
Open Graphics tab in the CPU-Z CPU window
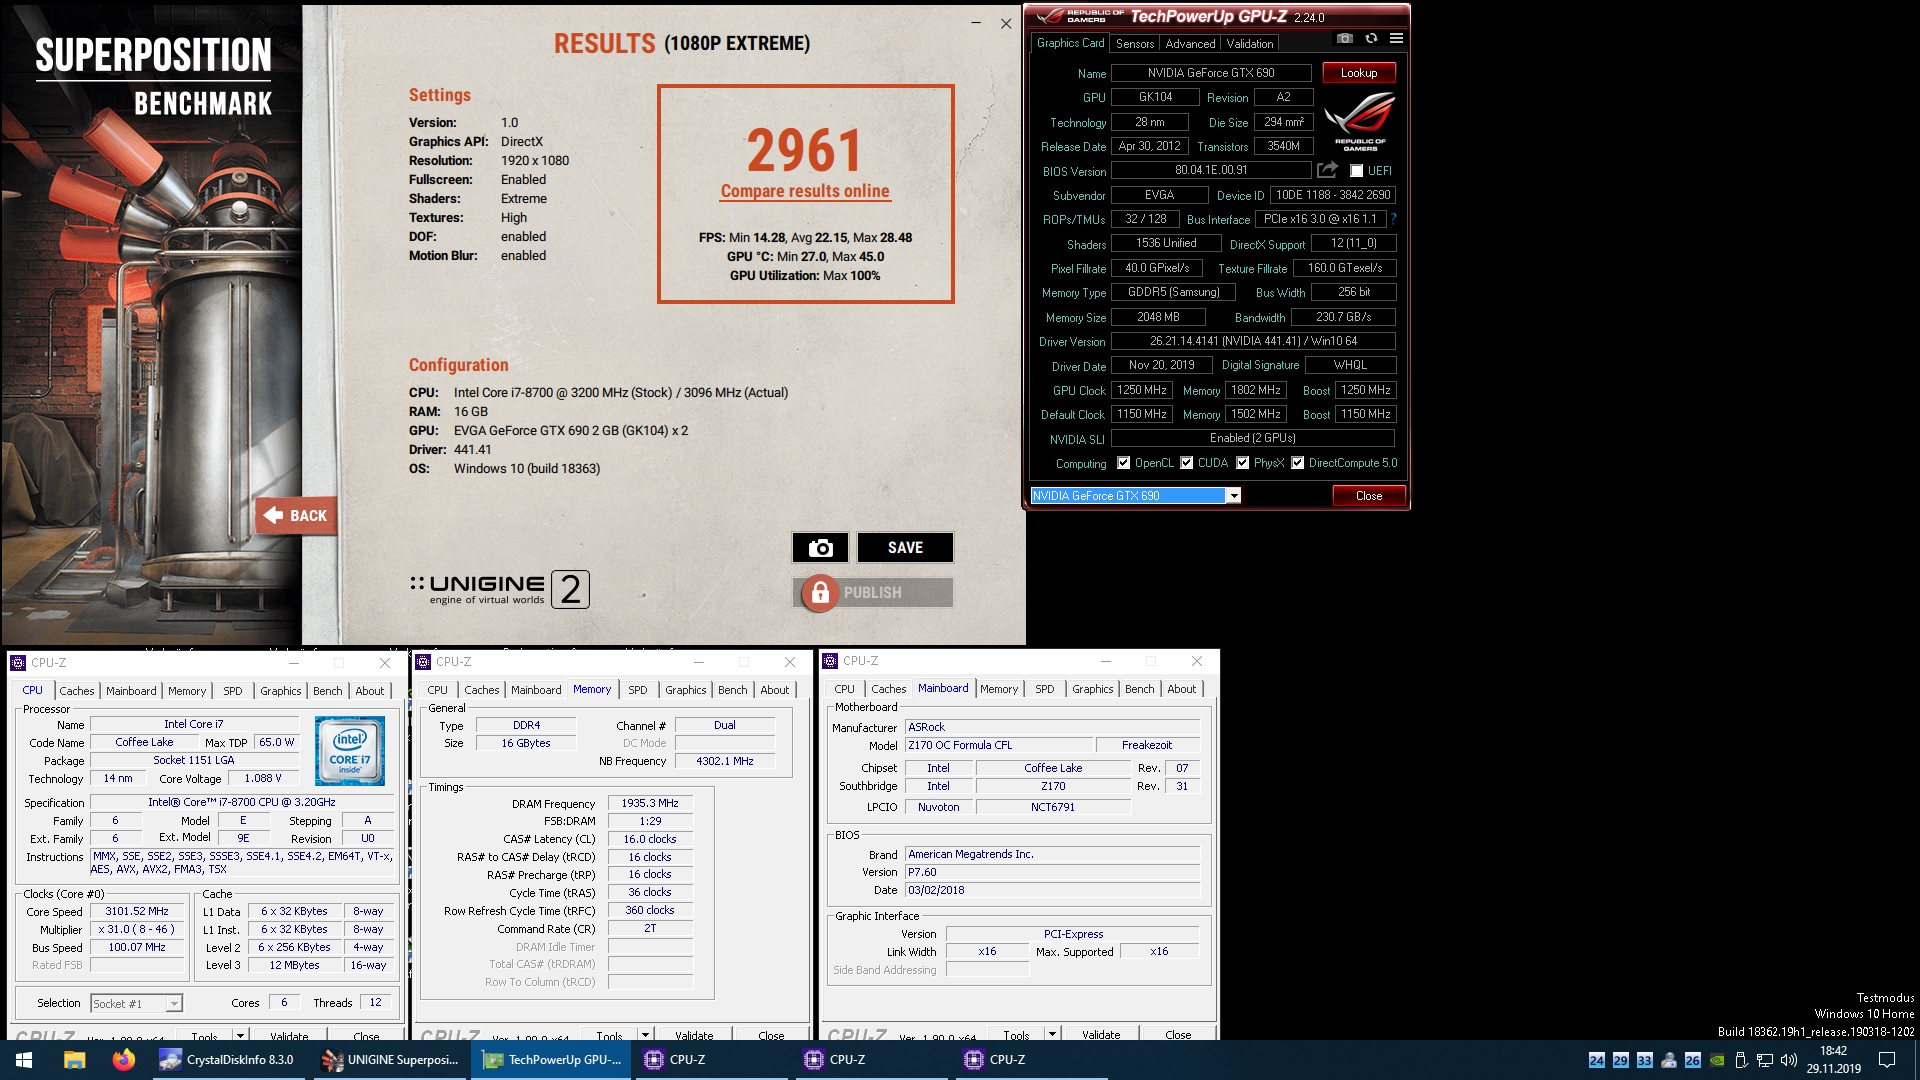(x=280, y=691)
